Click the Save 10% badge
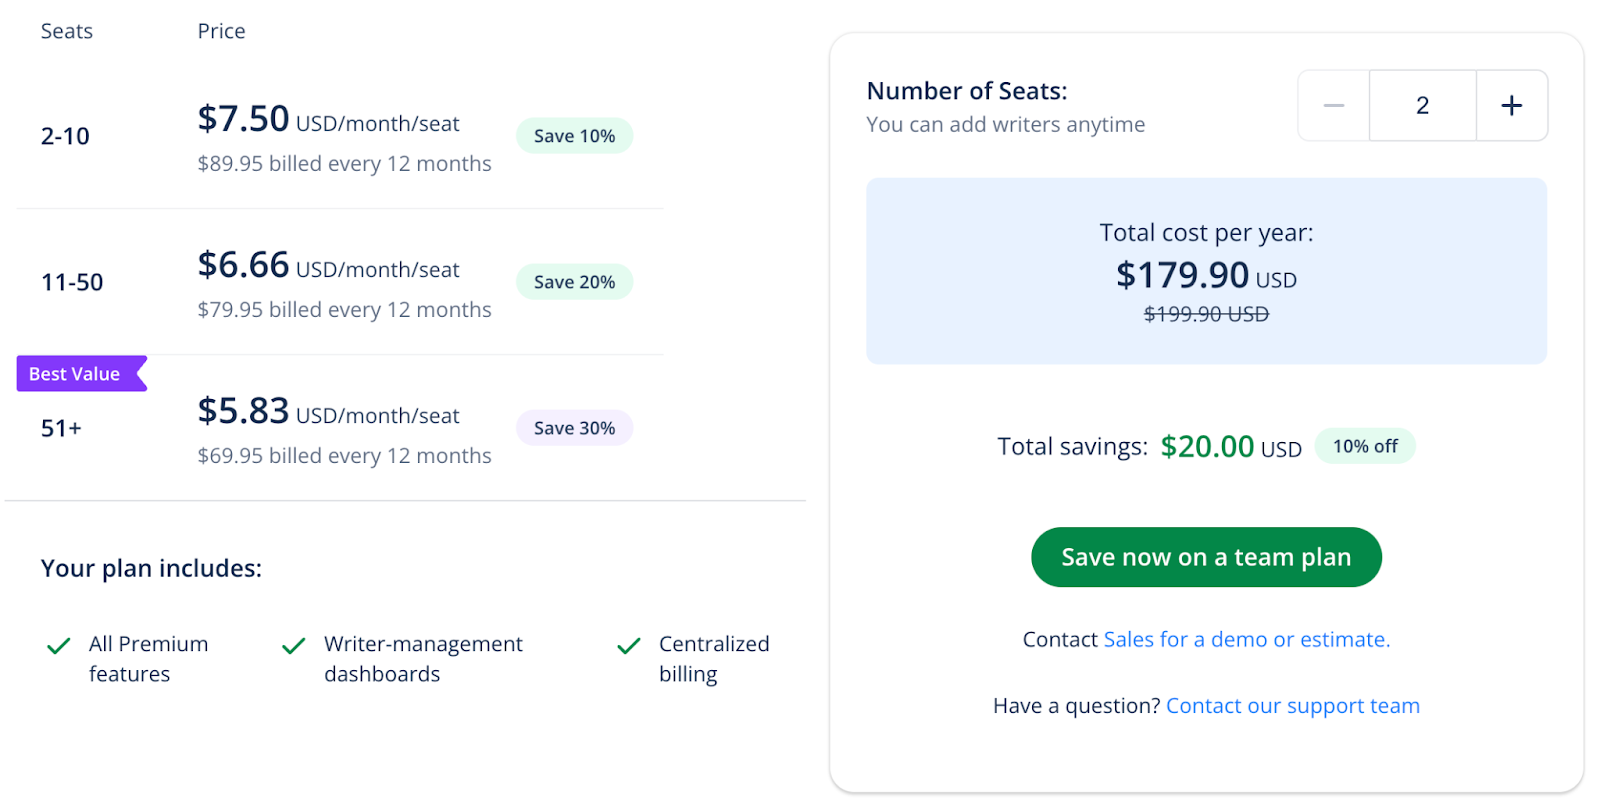This screenshot has height=809, width=1600. [574, 136]
